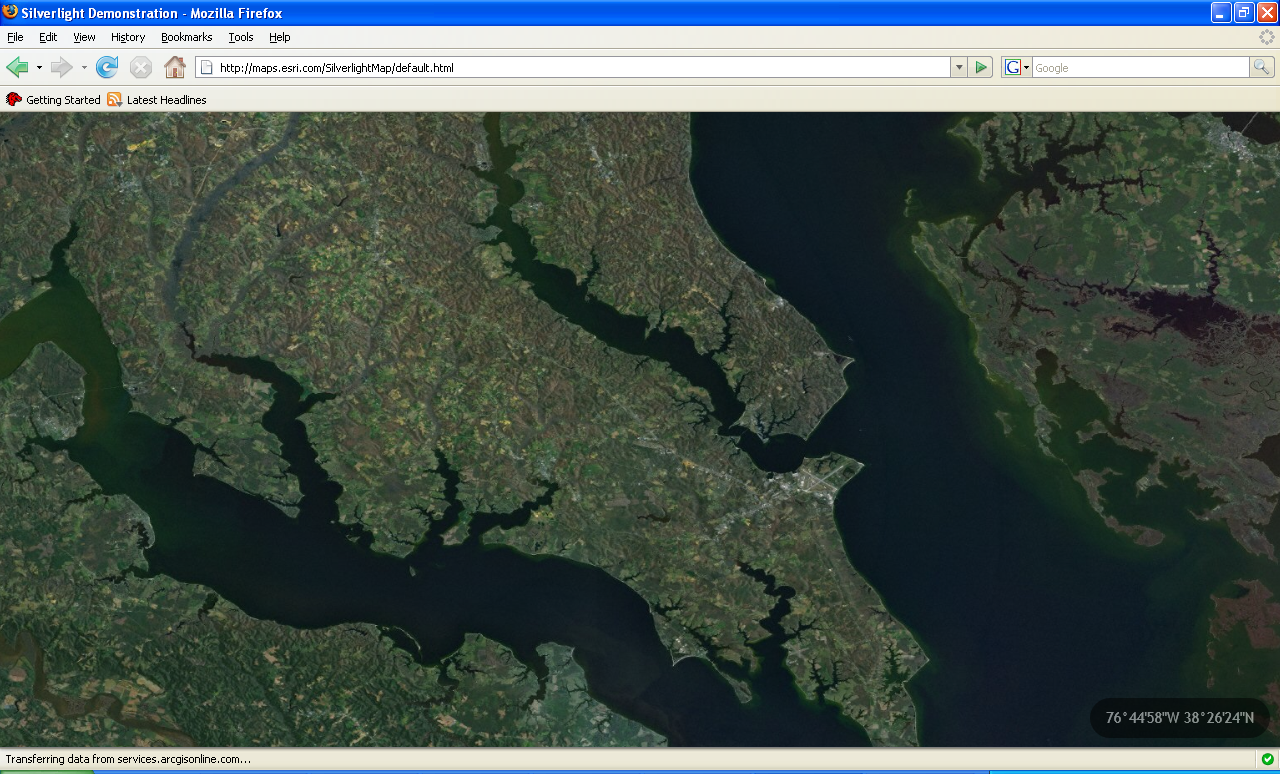1280x774 pixels.
Task: Click the Stop loading button
Action: click(141, 67)
